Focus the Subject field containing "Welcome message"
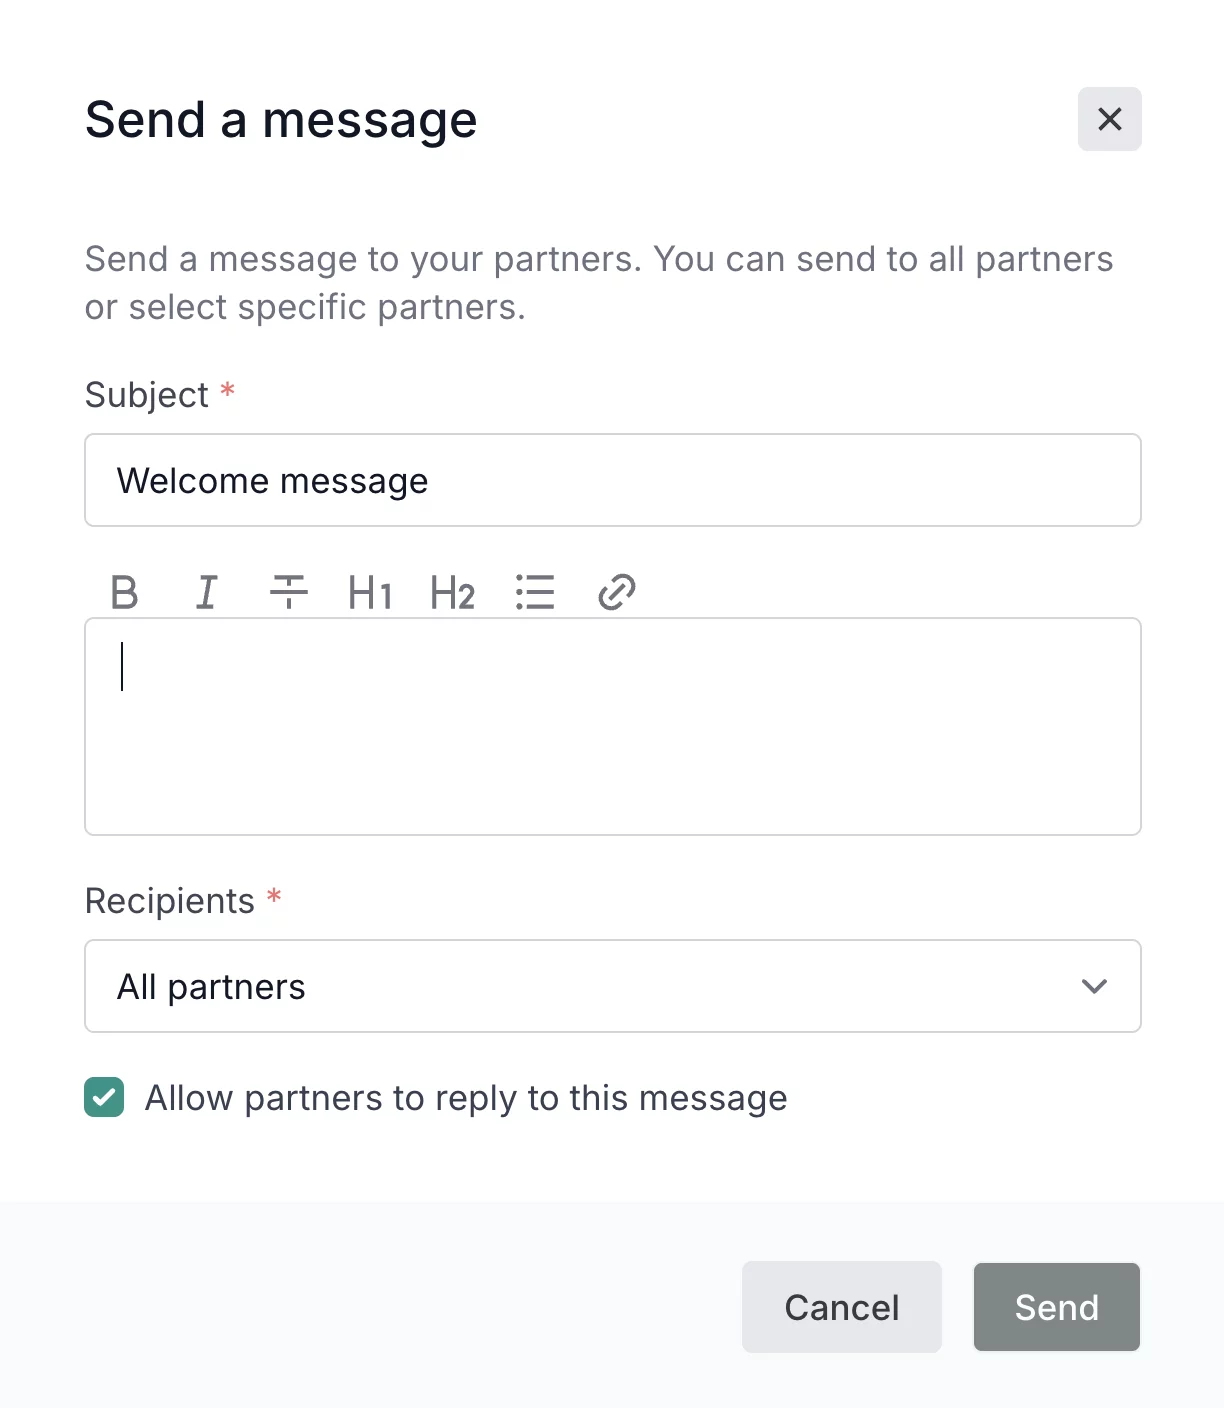The height and width of the screenshot is (1408, 1224). [612, 480]
